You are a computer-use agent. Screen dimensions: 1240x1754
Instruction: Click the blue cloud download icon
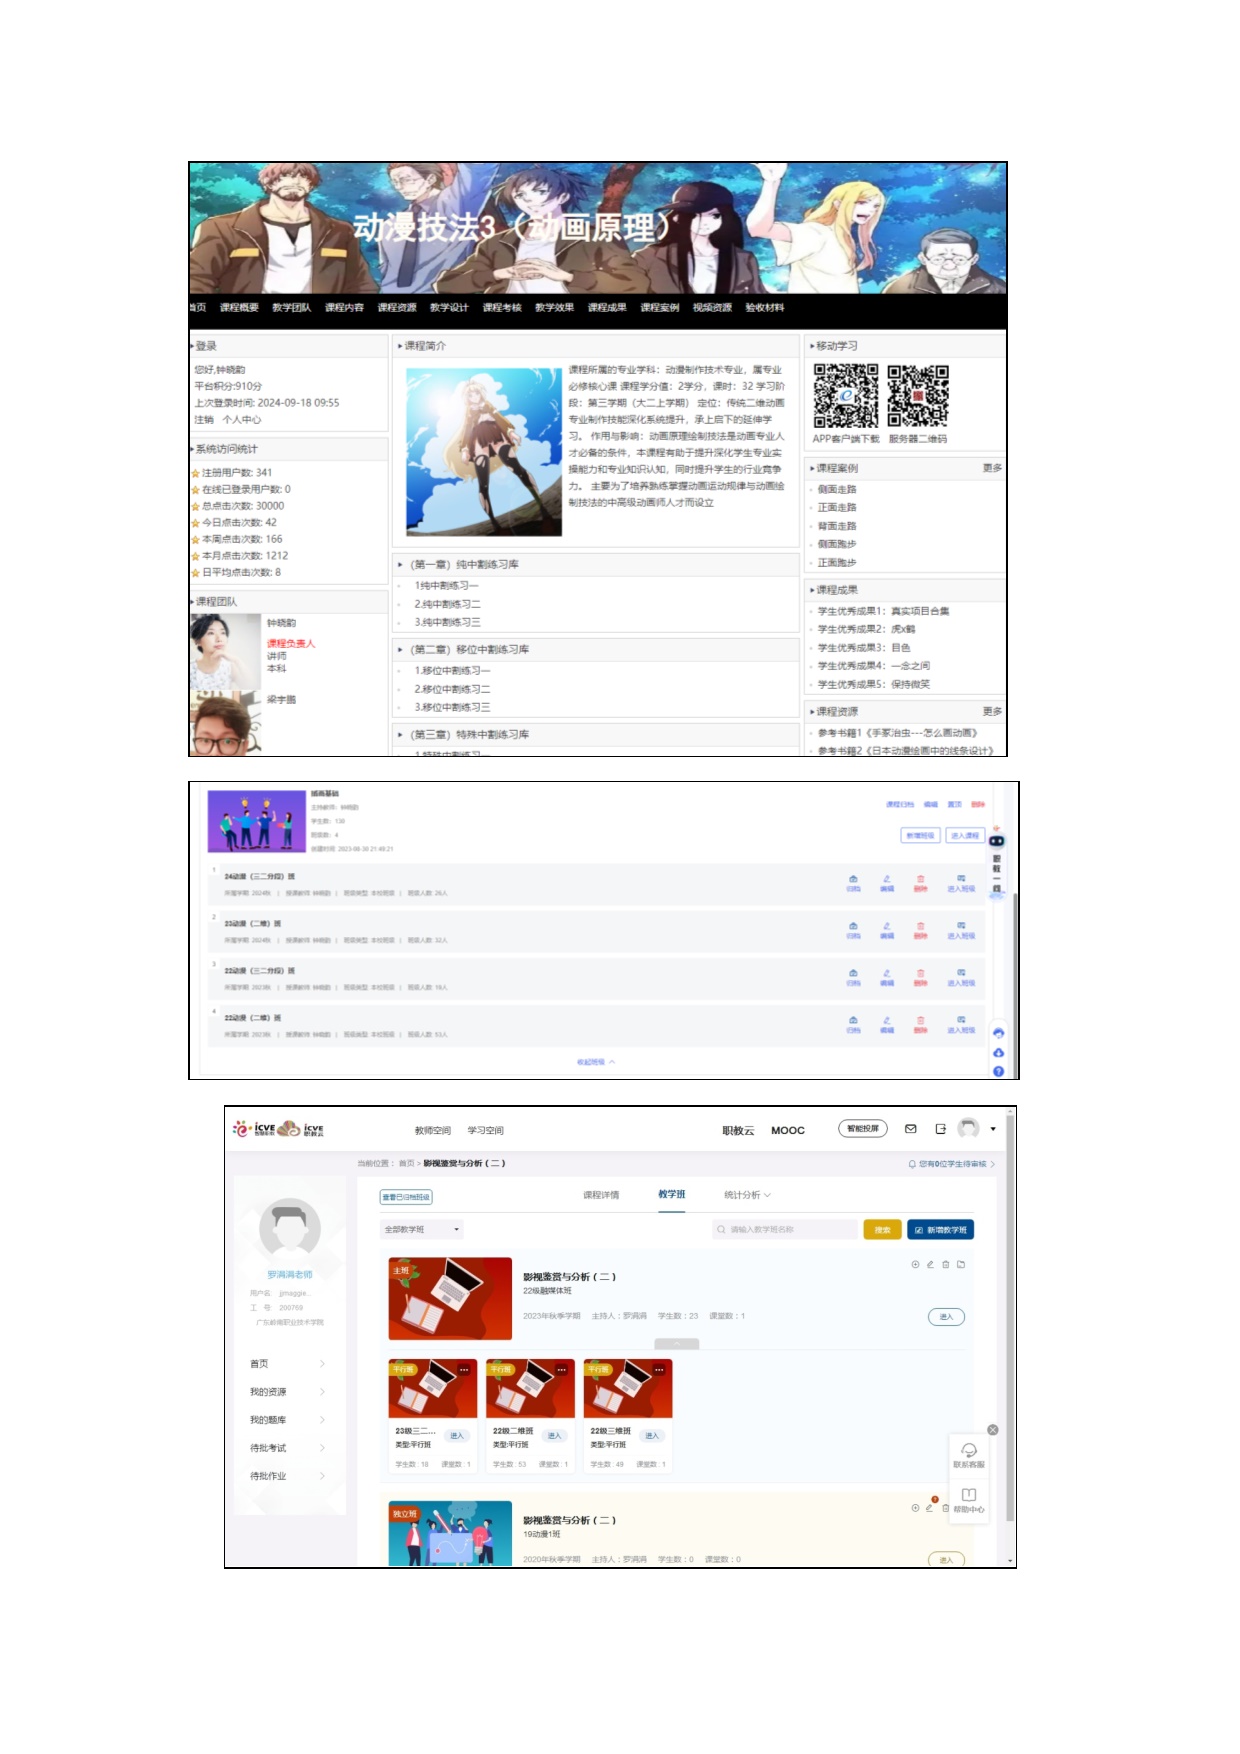pos(998,1052)
